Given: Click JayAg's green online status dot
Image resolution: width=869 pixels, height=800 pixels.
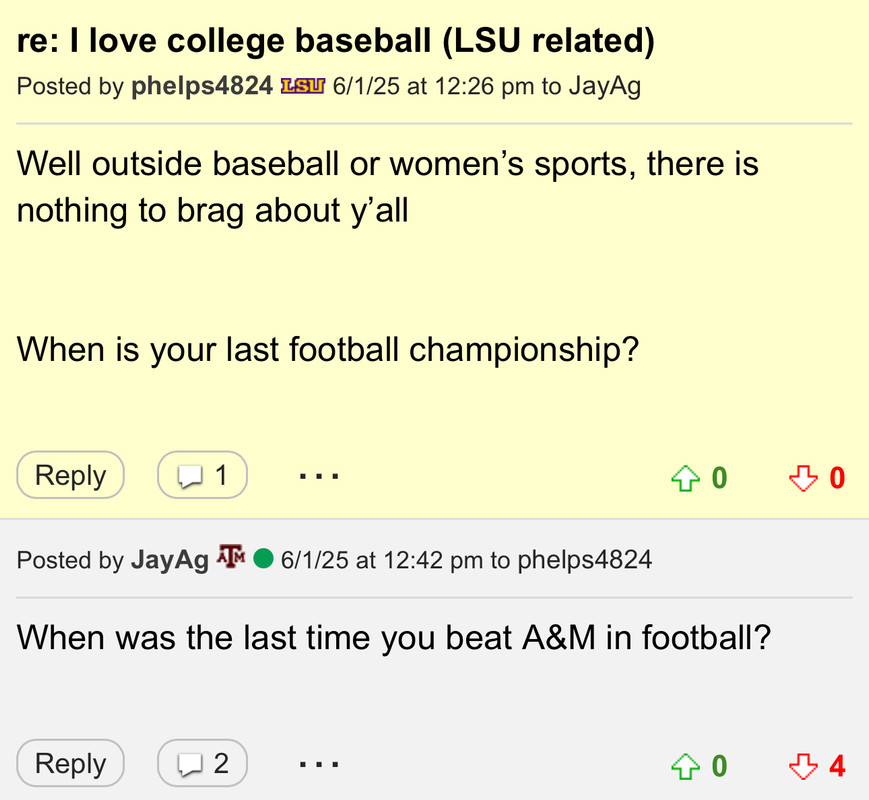Looking at the screenshot, I should 263,558.
